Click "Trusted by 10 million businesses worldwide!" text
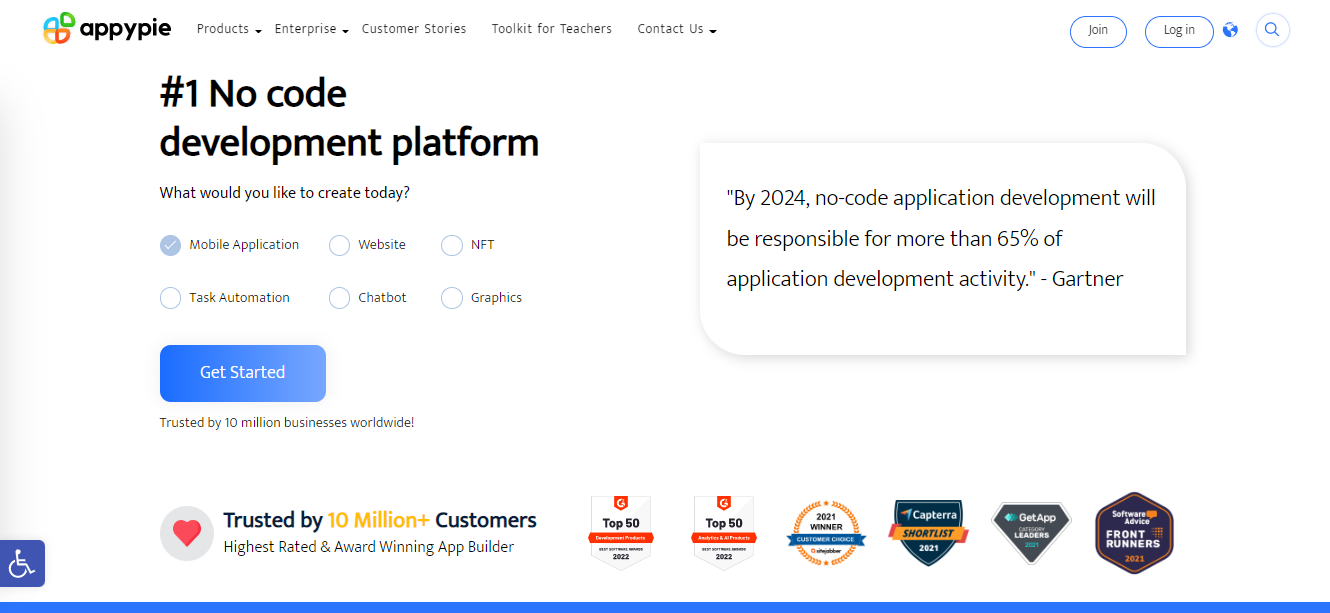 [x=287, y=423]
